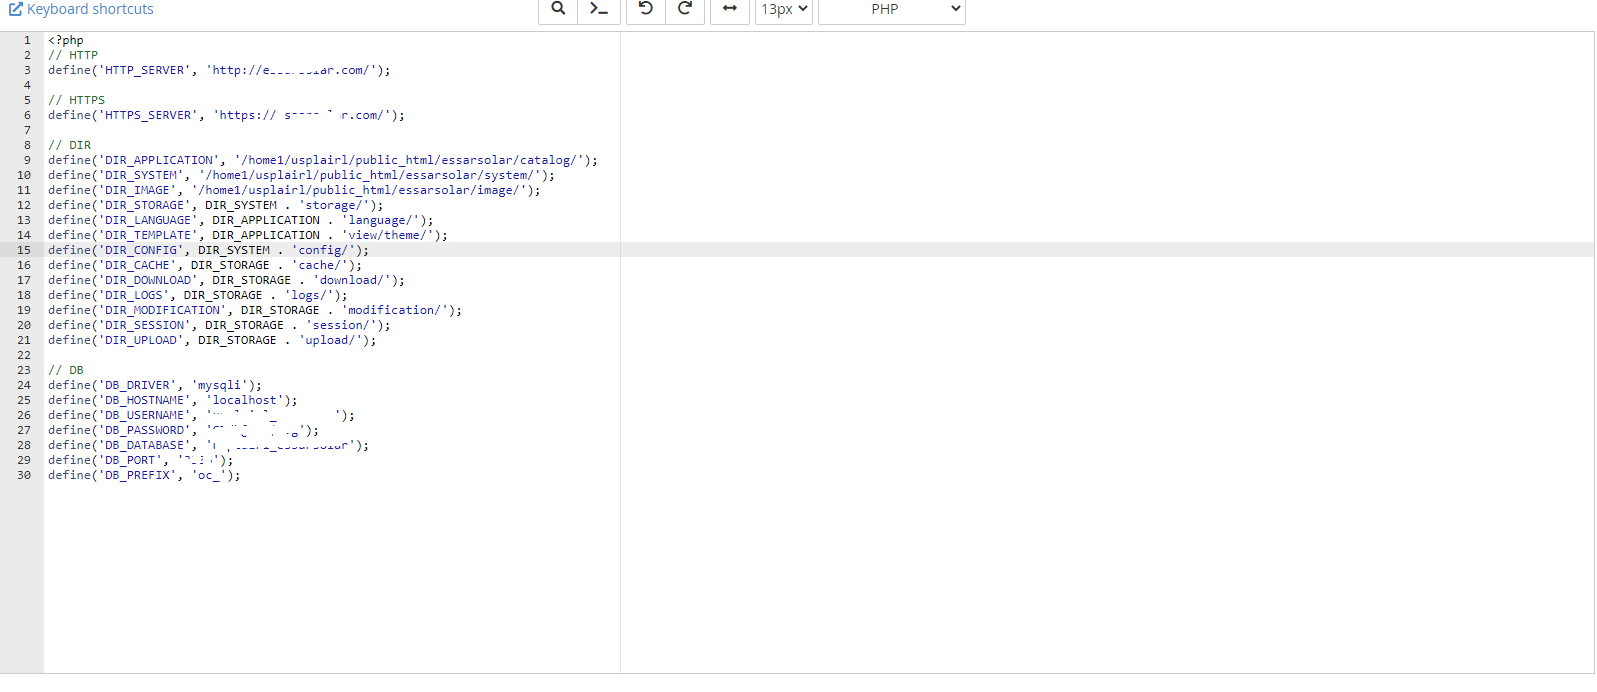1597x692 pixels.
Task: Click the 'DIR_MODIFICATION' define line
Action: [x=255, y=310]
